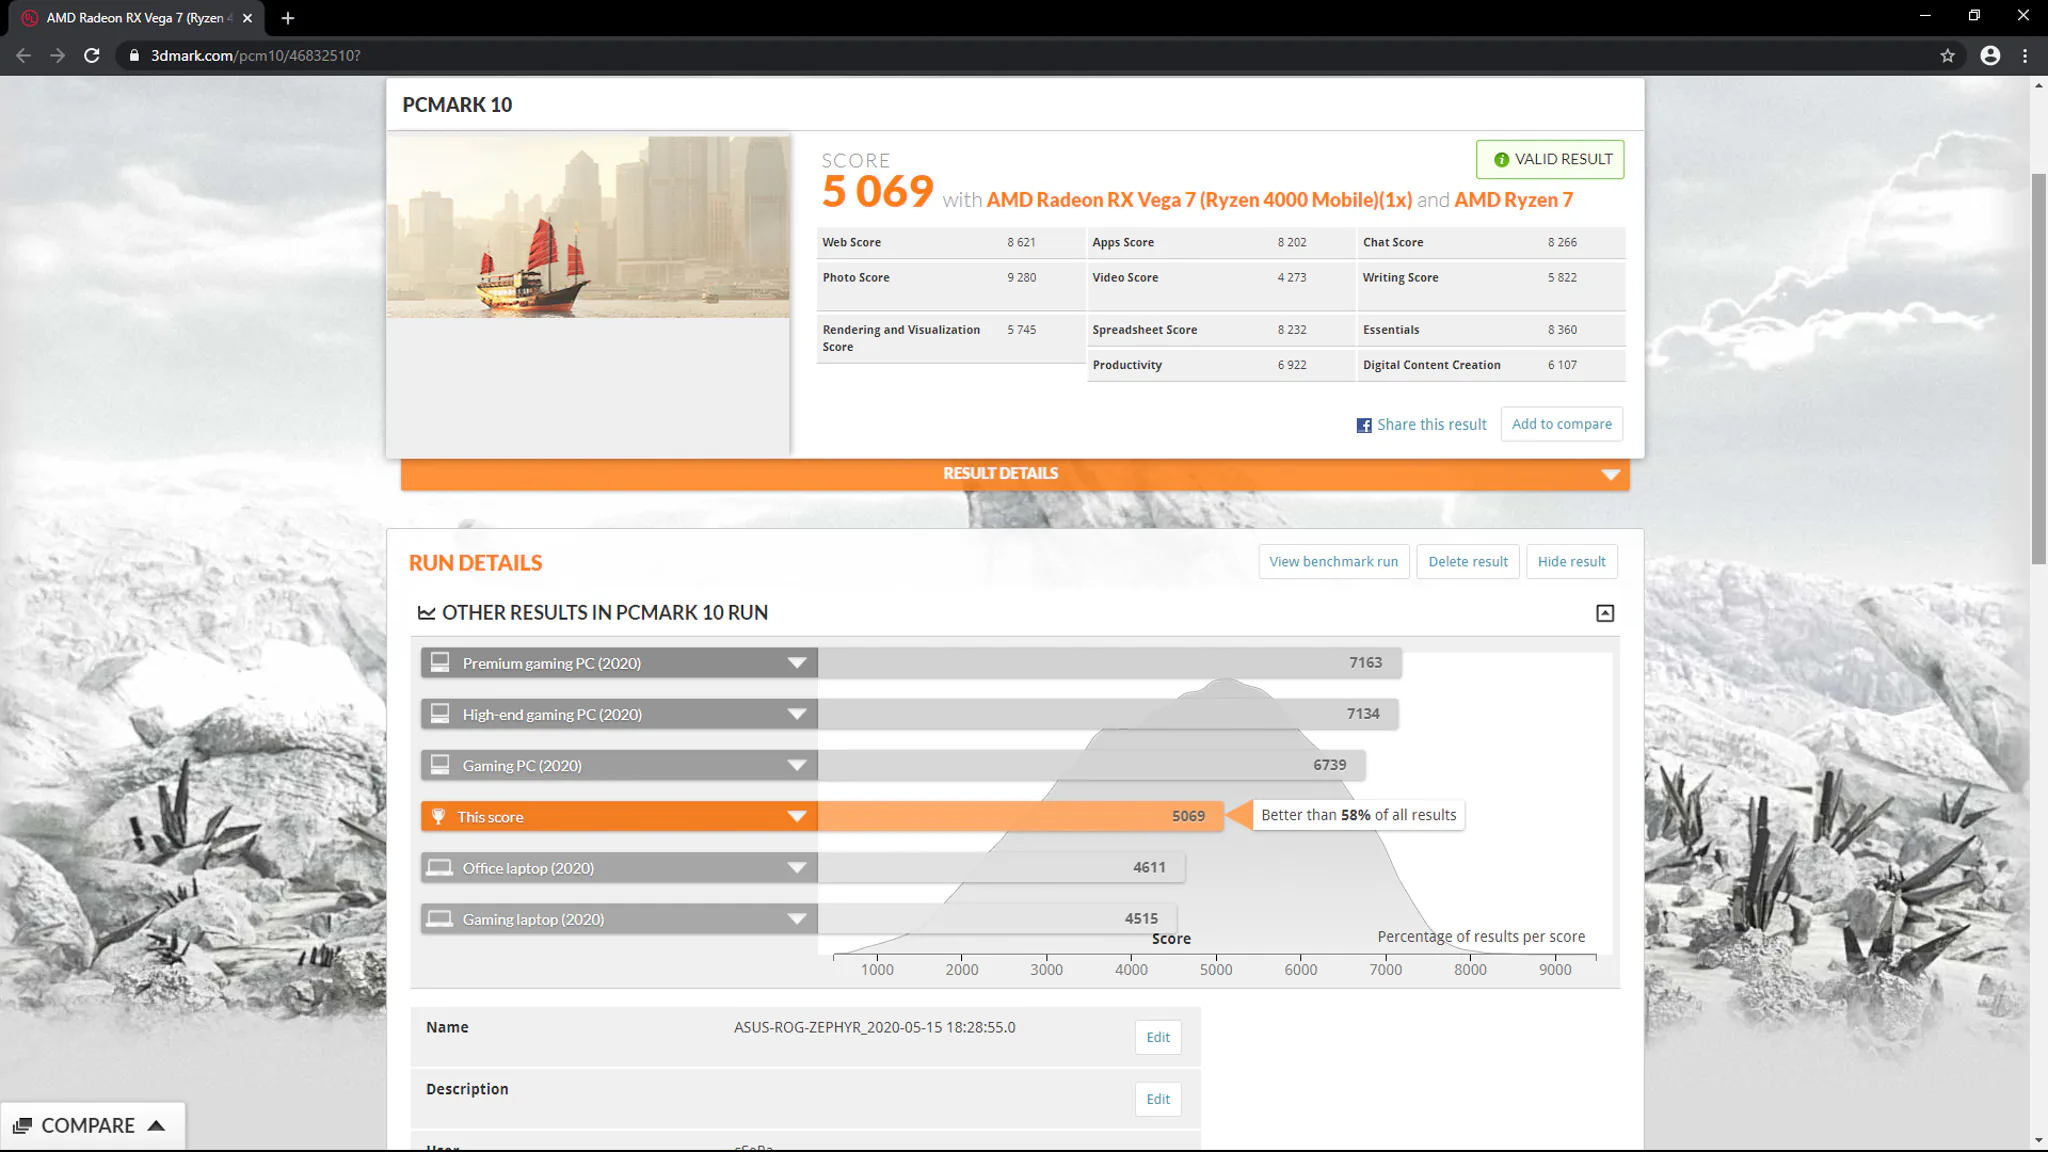Click the Delete result button

click(1468, 562)
